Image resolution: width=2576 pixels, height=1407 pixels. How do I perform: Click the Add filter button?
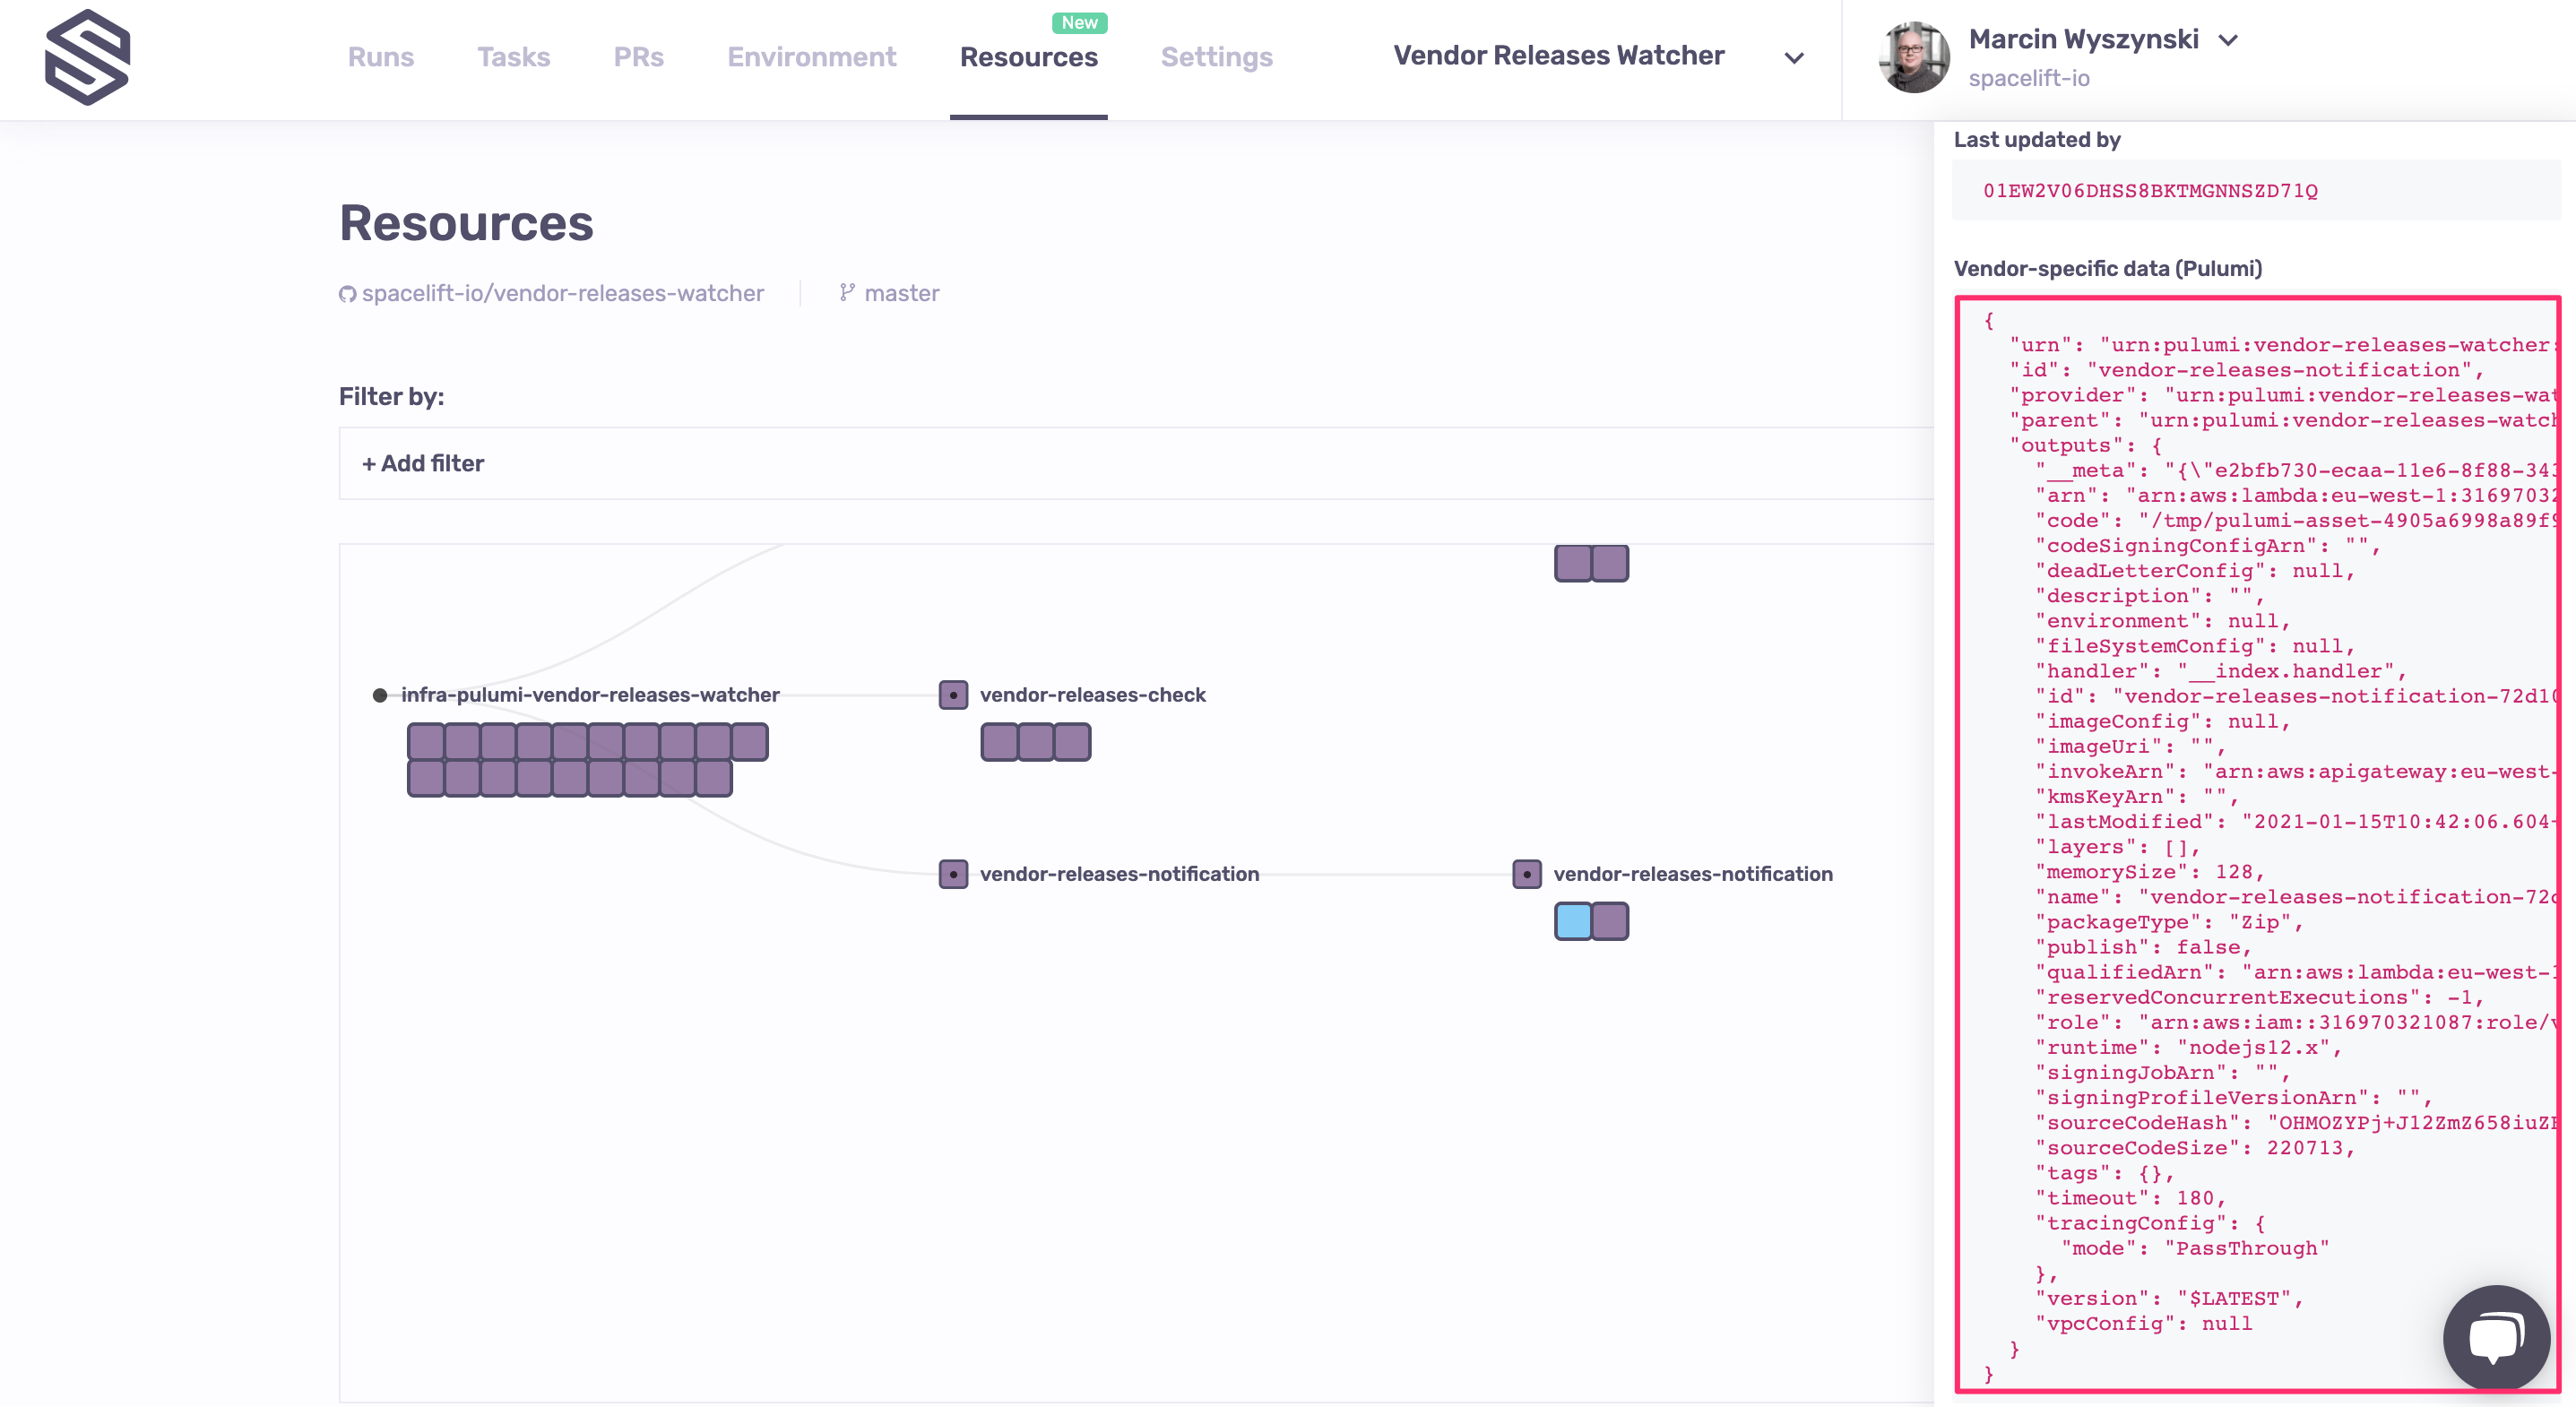click(423, 463)
